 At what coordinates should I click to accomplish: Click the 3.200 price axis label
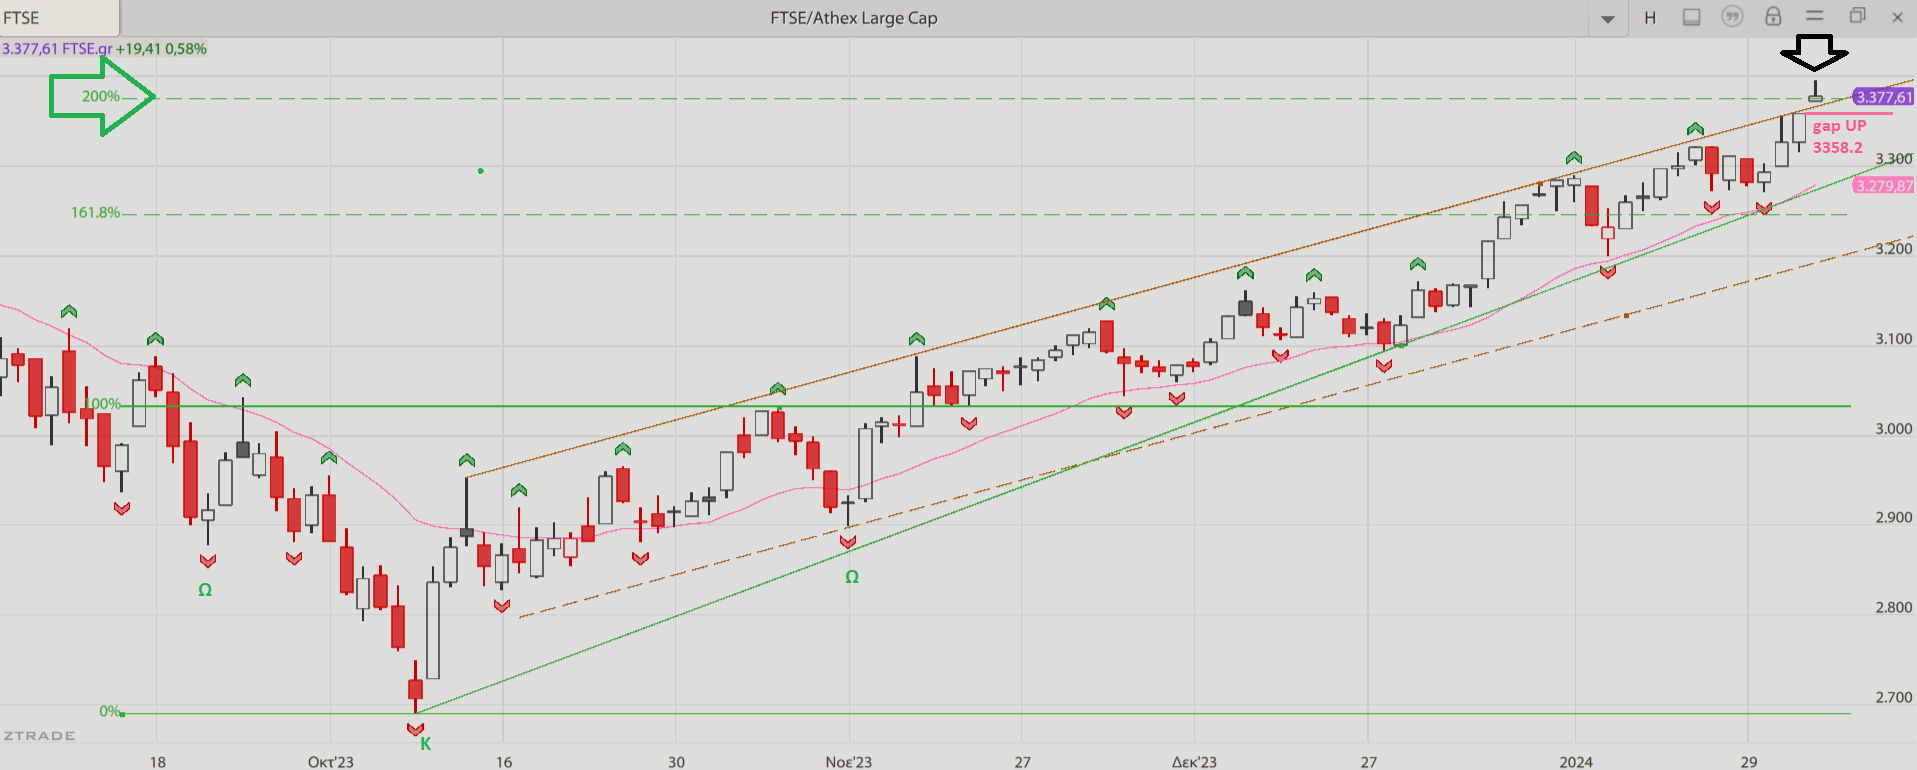[1893, 249]
